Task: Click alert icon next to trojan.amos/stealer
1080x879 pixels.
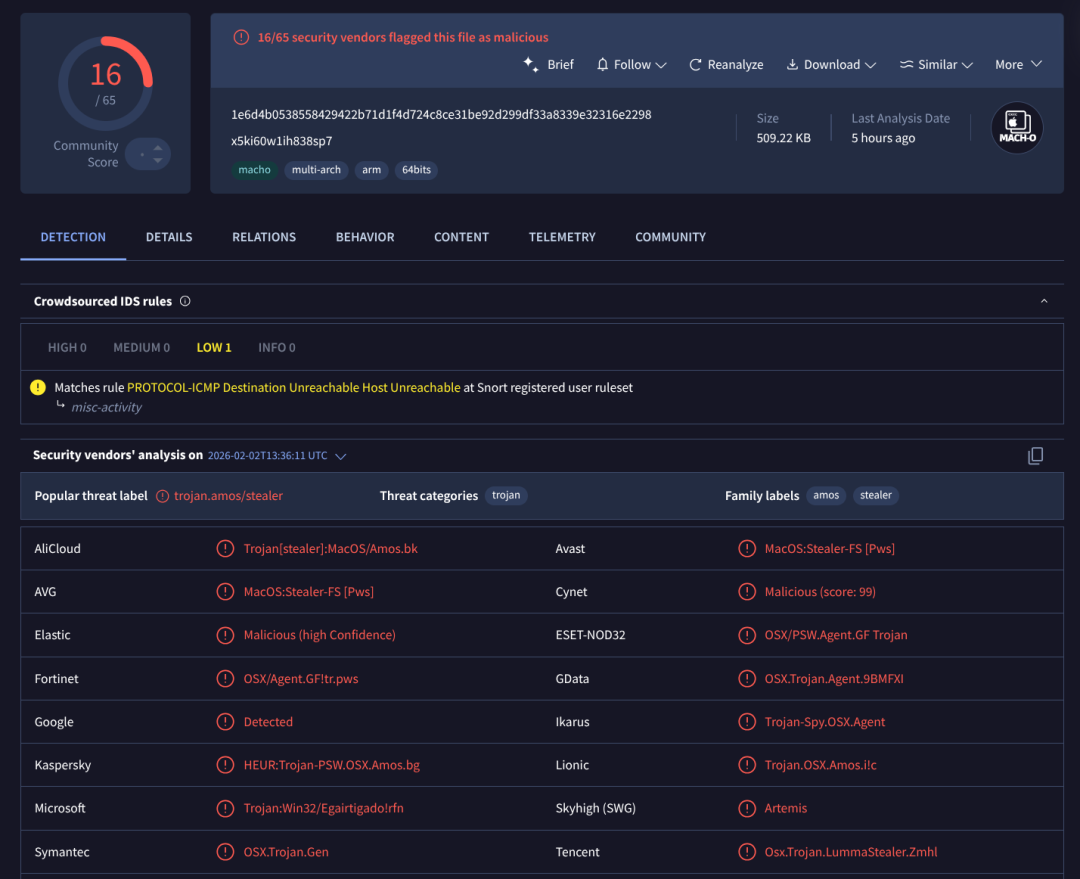Action: [x=163, y=496]
